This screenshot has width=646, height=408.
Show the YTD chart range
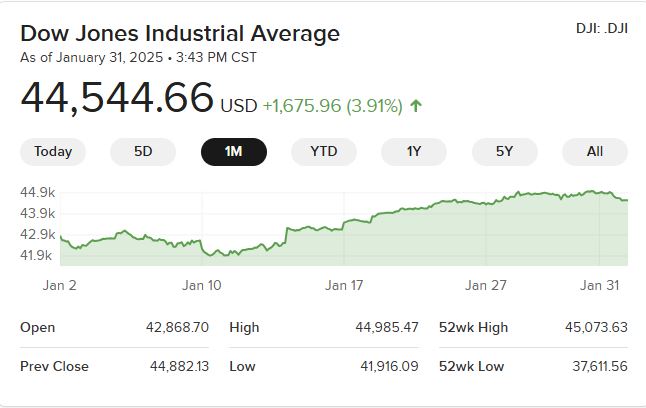click(323, 151)
